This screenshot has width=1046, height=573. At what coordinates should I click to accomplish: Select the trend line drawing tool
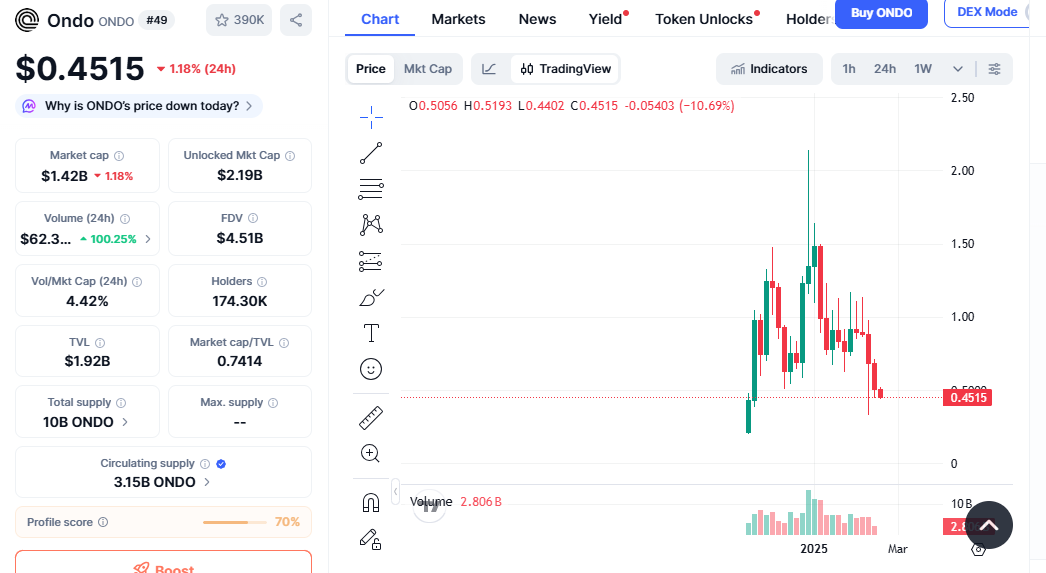pos(371,153)
